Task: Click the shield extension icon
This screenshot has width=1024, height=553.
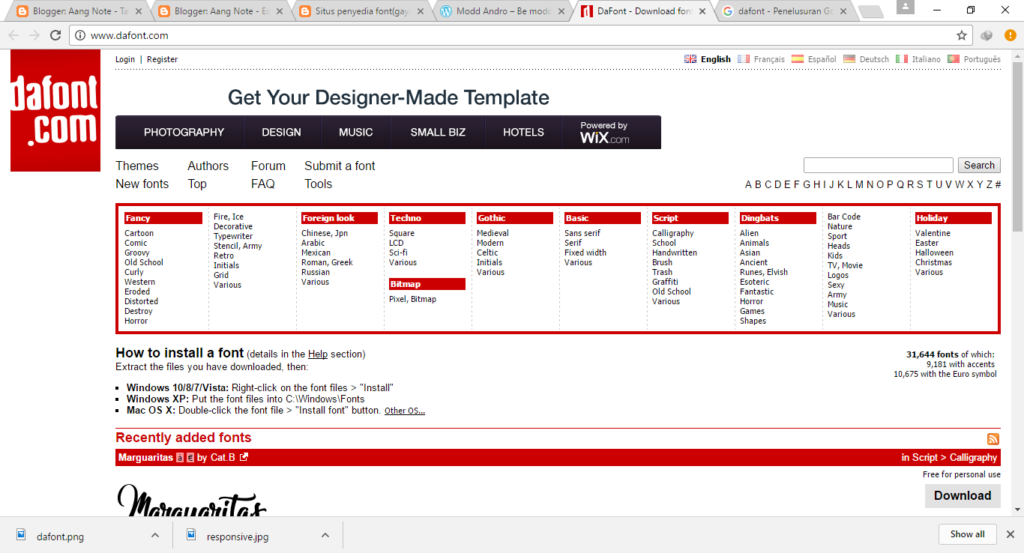Action: (987, 35)
